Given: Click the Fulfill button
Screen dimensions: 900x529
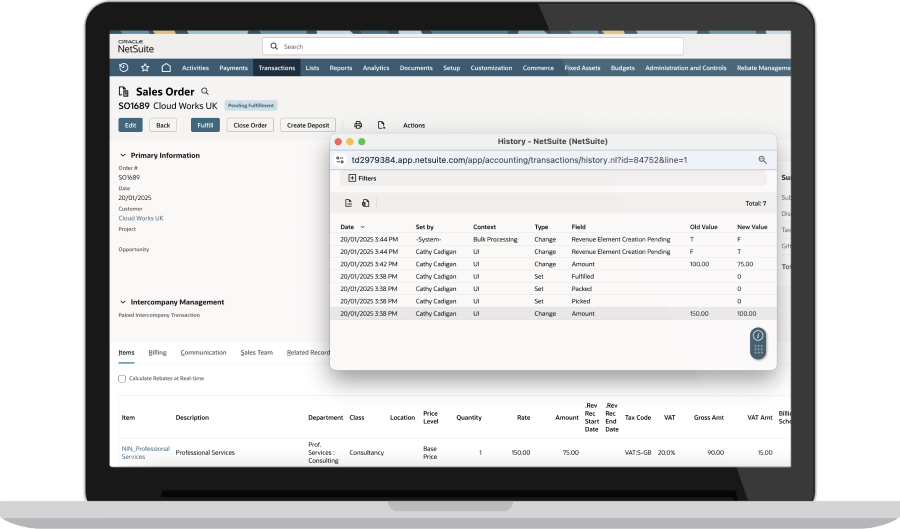Looking at the screenshot, I should pyautogui.click(x=205, y=125).
